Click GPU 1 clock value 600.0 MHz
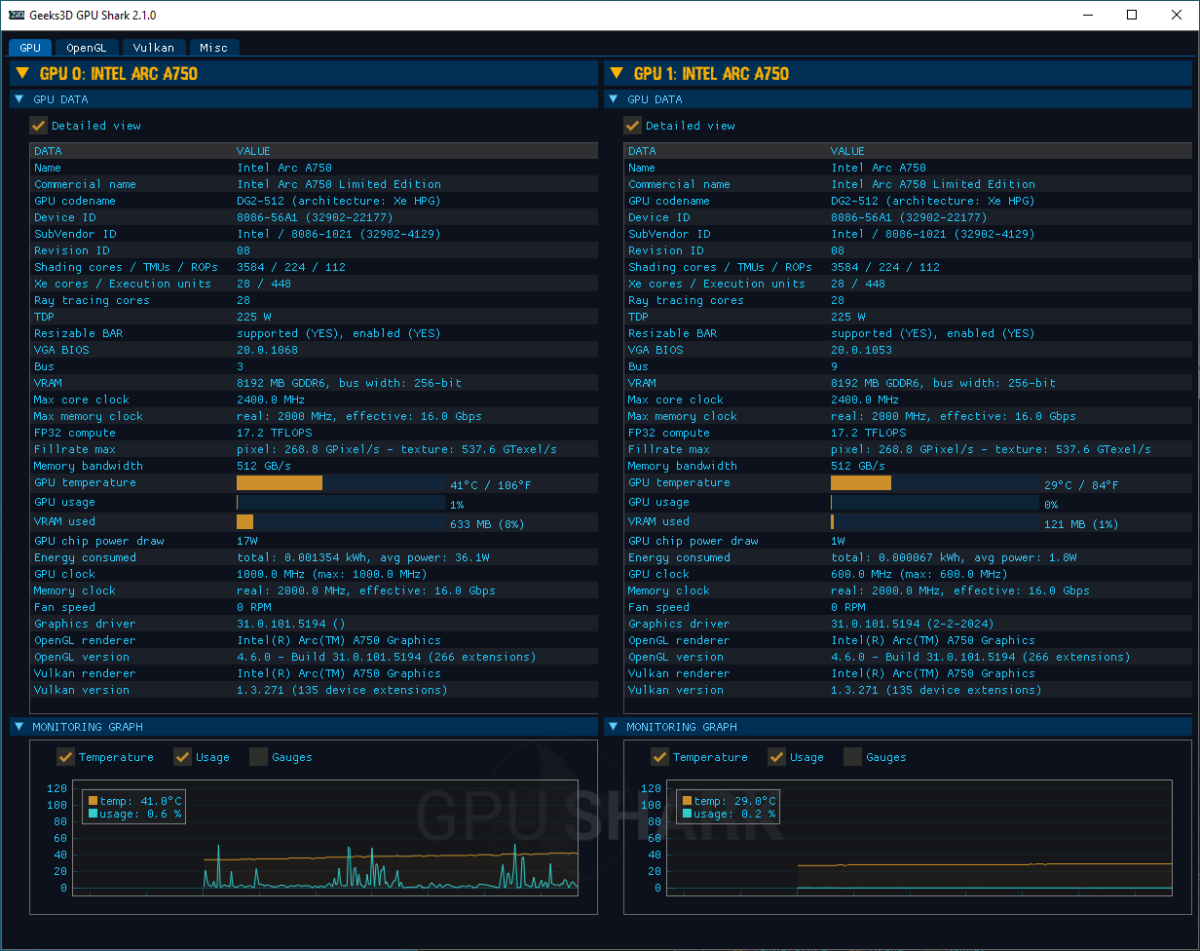The height and width of the screenshot is (951, 1200). (x=919, y=574)
